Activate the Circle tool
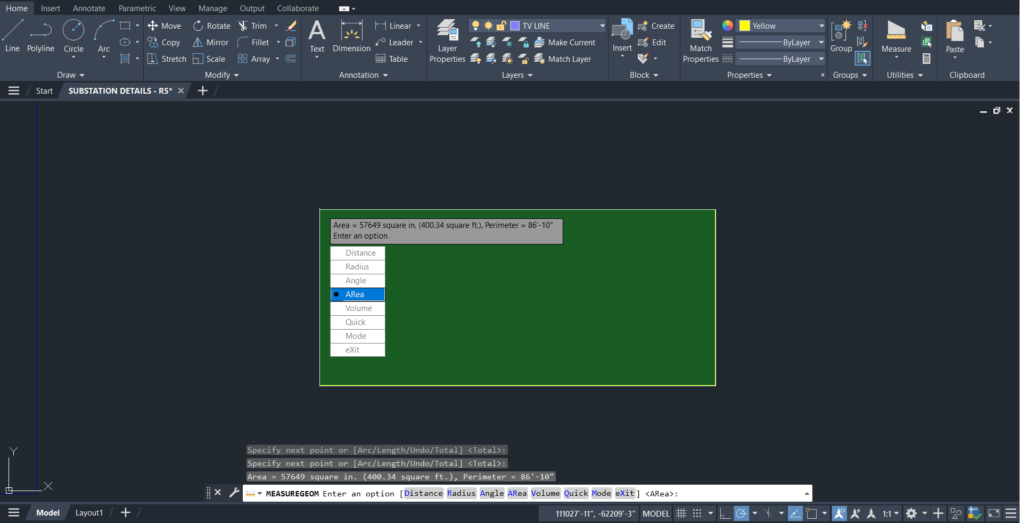 (73, 37)
